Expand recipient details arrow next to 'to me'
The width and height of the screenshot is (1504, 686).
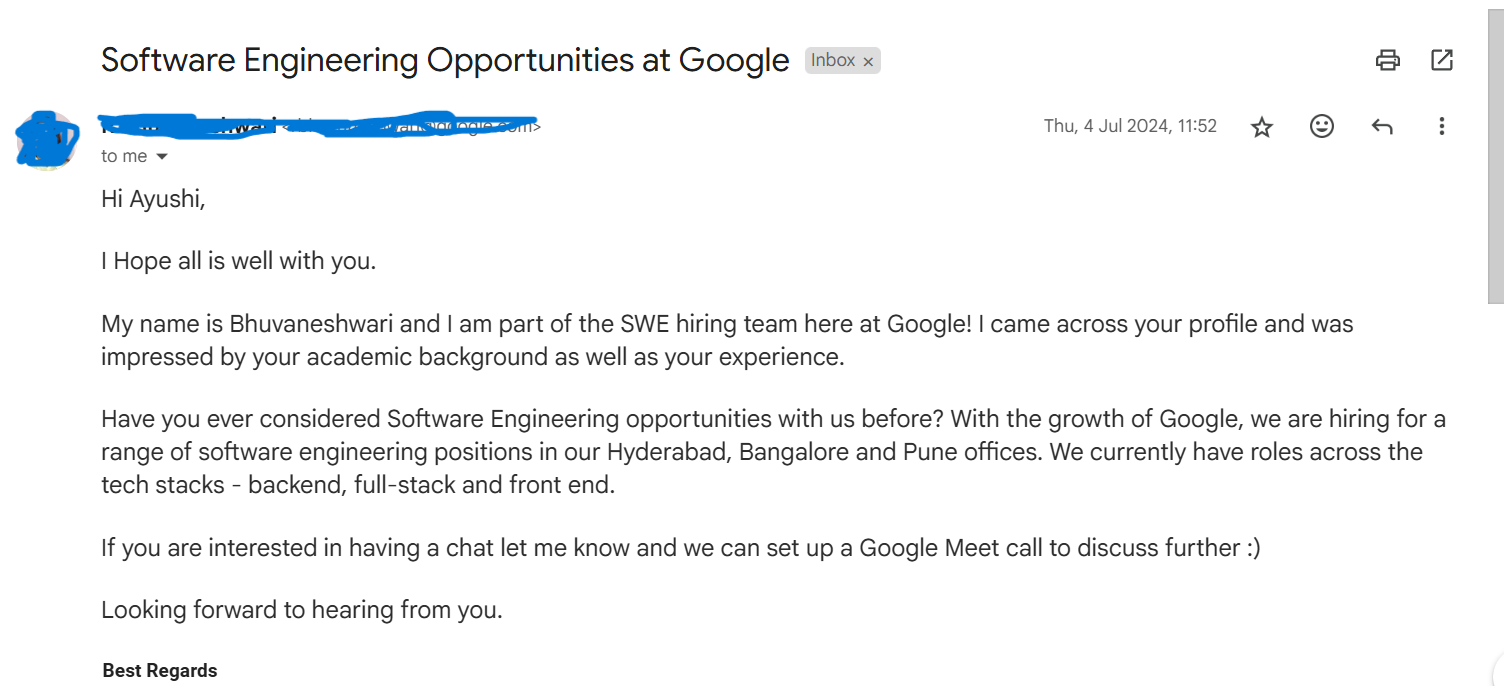(162, 157)
